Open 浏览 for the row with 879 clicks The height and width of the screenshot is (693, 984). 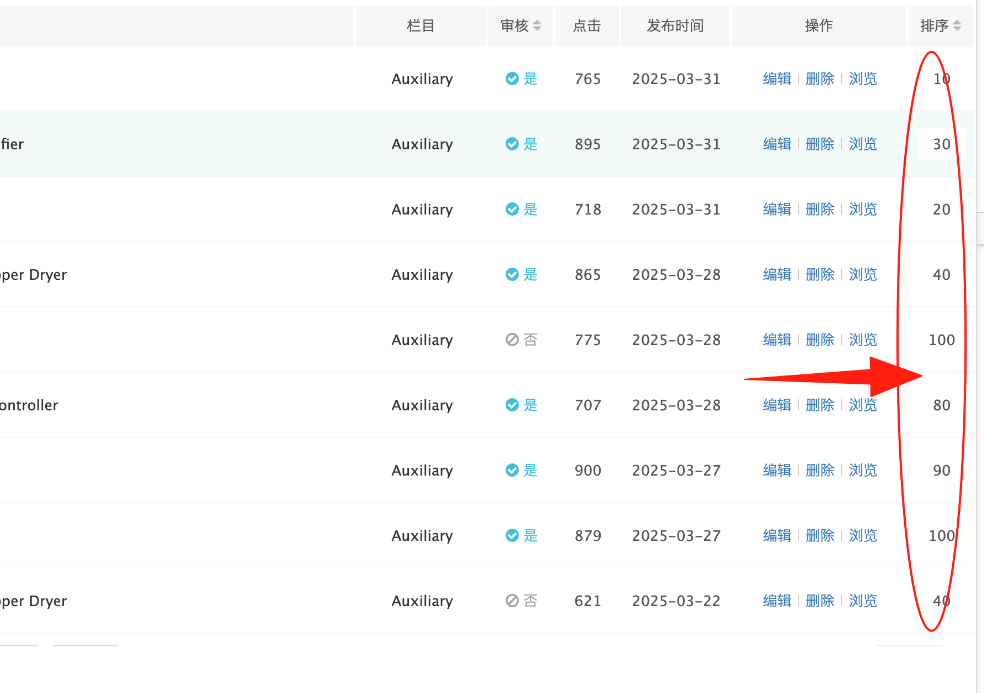point(863,535)
